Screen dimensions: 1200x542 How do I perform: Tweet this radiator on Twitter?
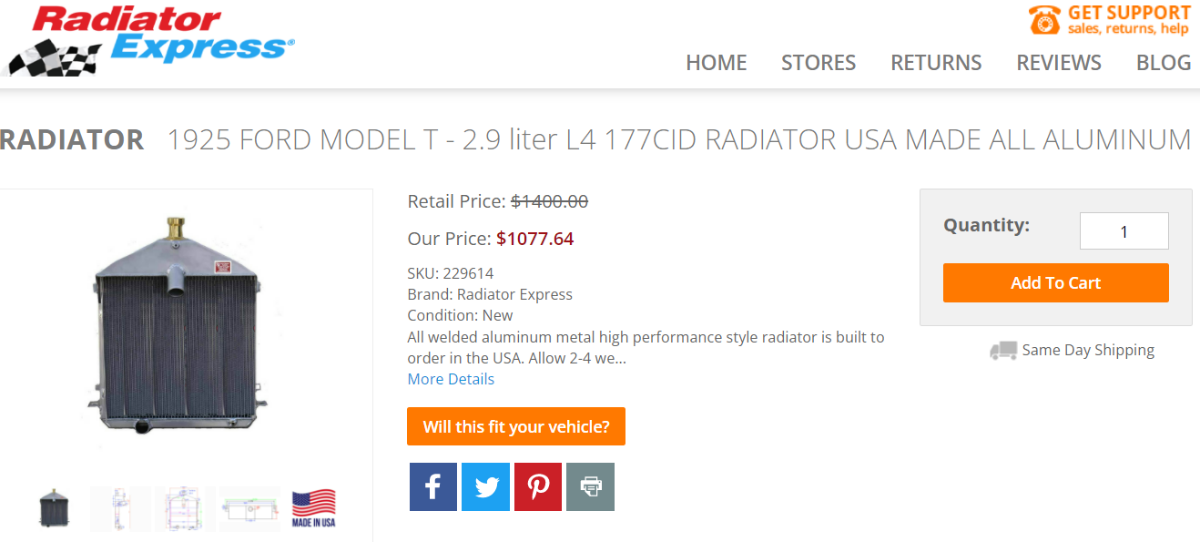(x=486, y=487)
